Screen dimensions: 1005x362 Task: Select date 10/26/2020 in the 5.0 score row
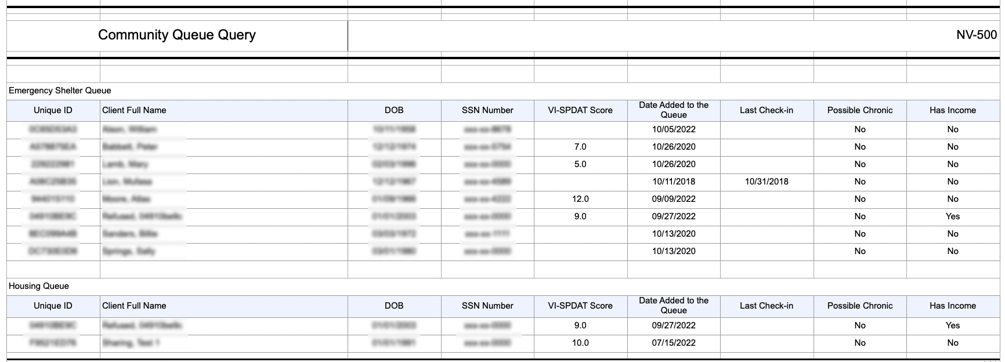(674, 164)
